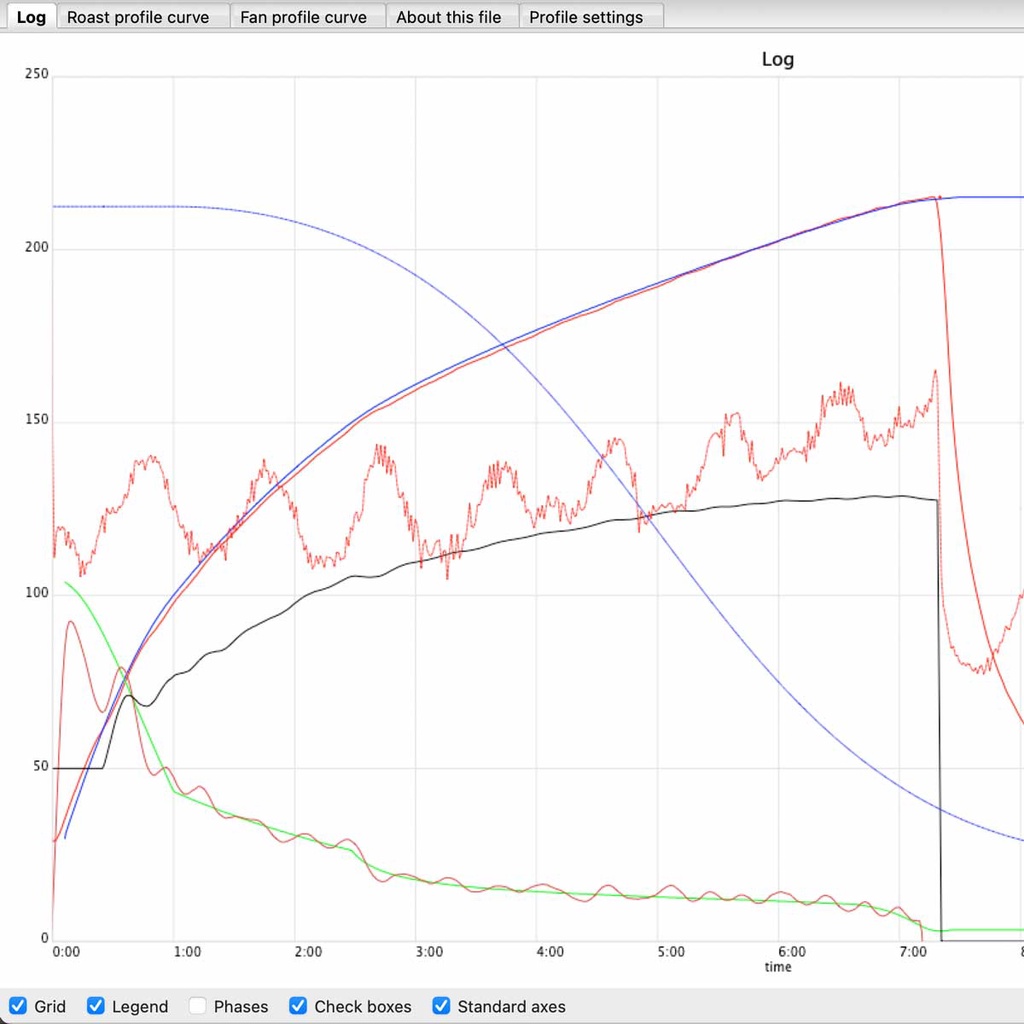1024x1024 pixels.
Task: Click the 0:00 tick label on time axis
Action: coord(65,952)
